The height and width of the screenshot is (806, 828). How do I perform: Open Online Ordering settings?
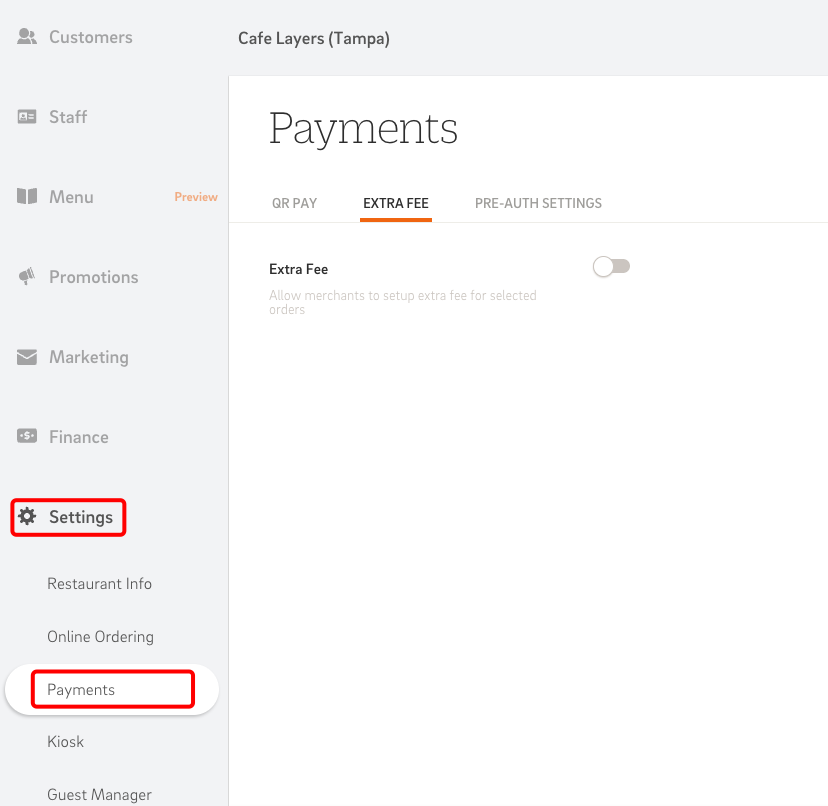(100, 637)
